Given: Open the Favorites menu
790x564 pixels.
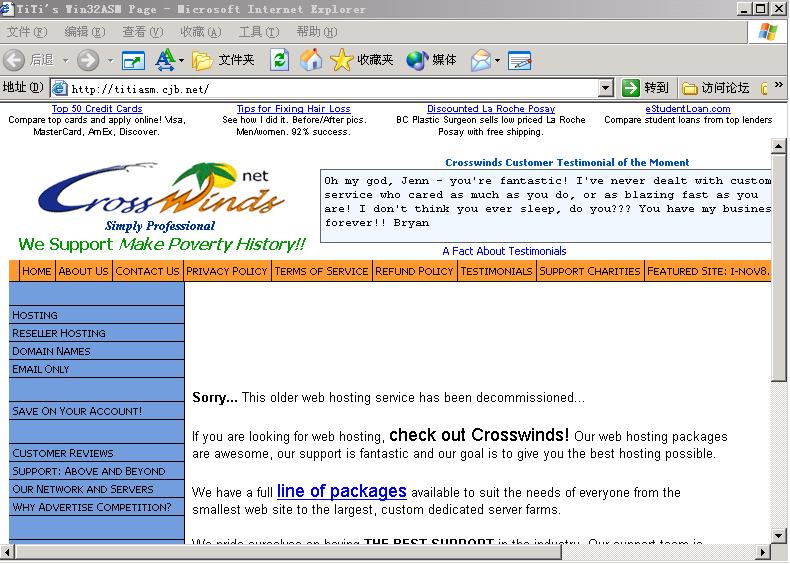Looking at the screenshot, I should pyautogui.click(x=201, y=32).
